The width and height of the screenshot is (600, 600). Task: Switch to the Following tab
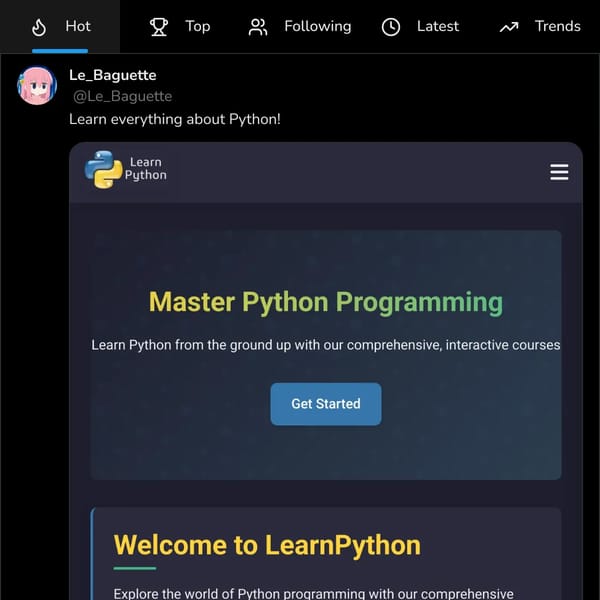pyautogui.click(x=300, y=26)
